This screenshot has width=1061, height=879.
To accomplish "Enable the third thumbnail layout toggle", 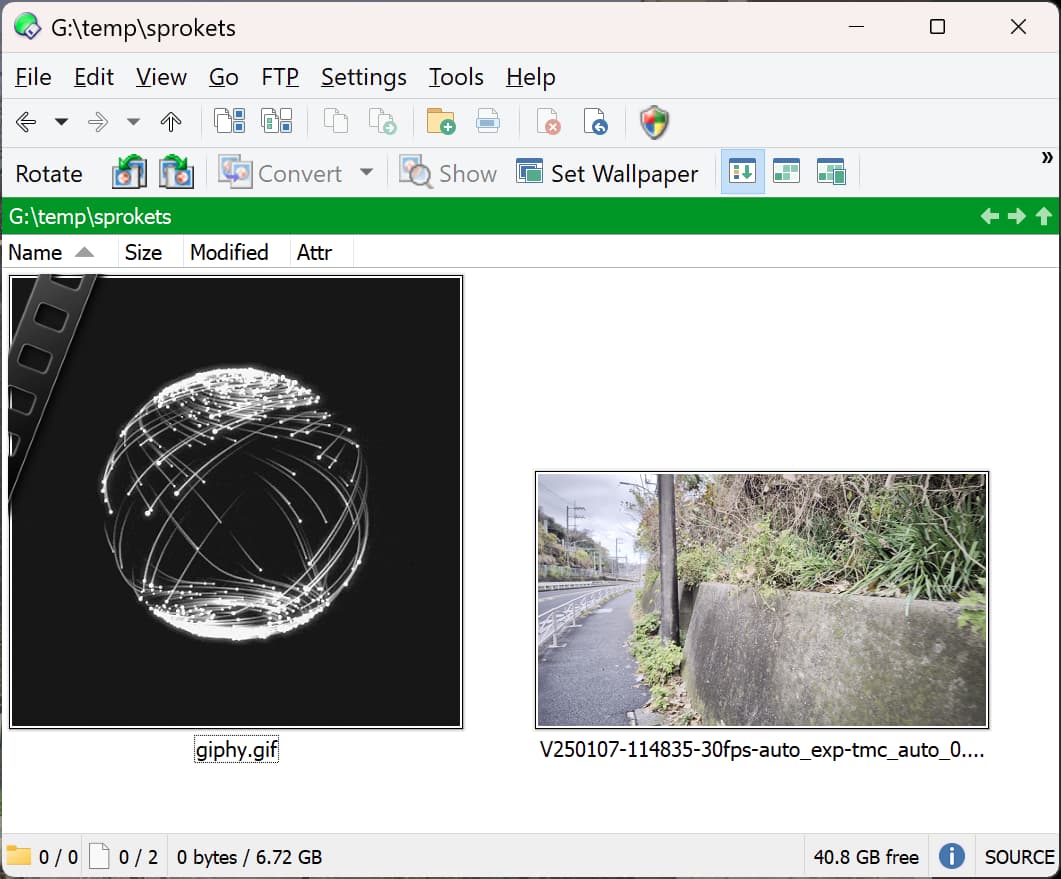I will 831,172.
